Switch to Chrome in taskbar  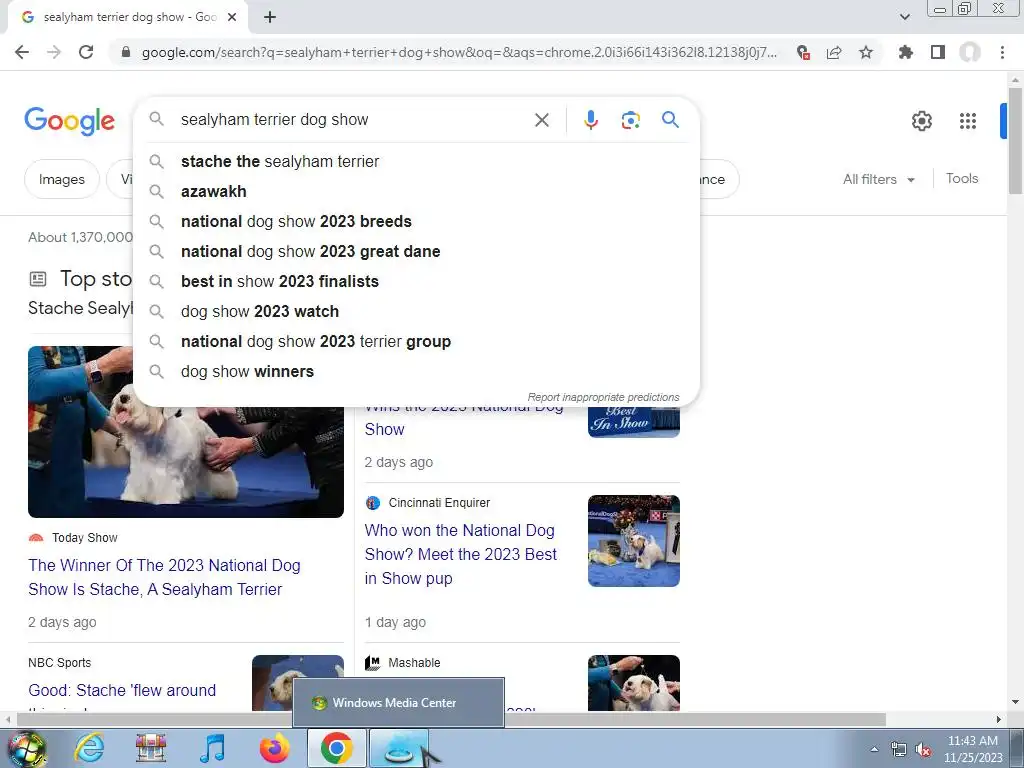point(337,748)
